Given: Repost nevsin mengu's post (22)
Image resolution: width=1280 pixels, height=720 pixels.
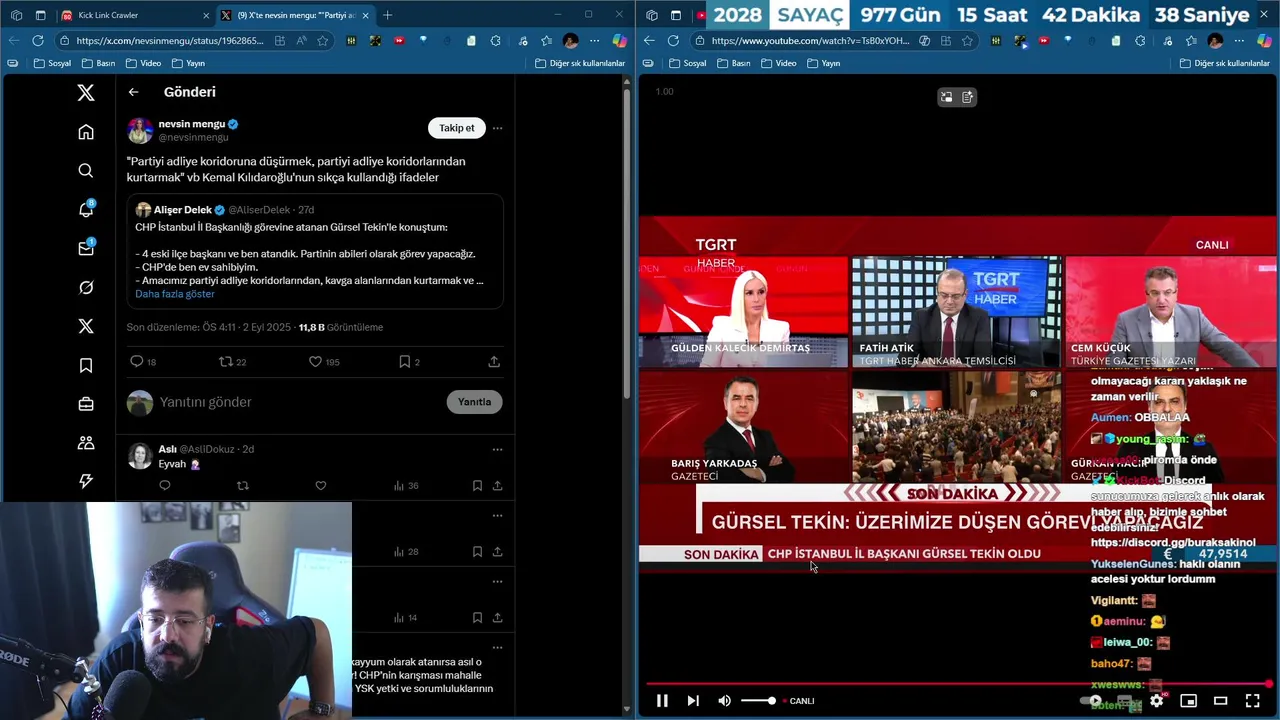Looking at the screenshot, I should [232, 362].
